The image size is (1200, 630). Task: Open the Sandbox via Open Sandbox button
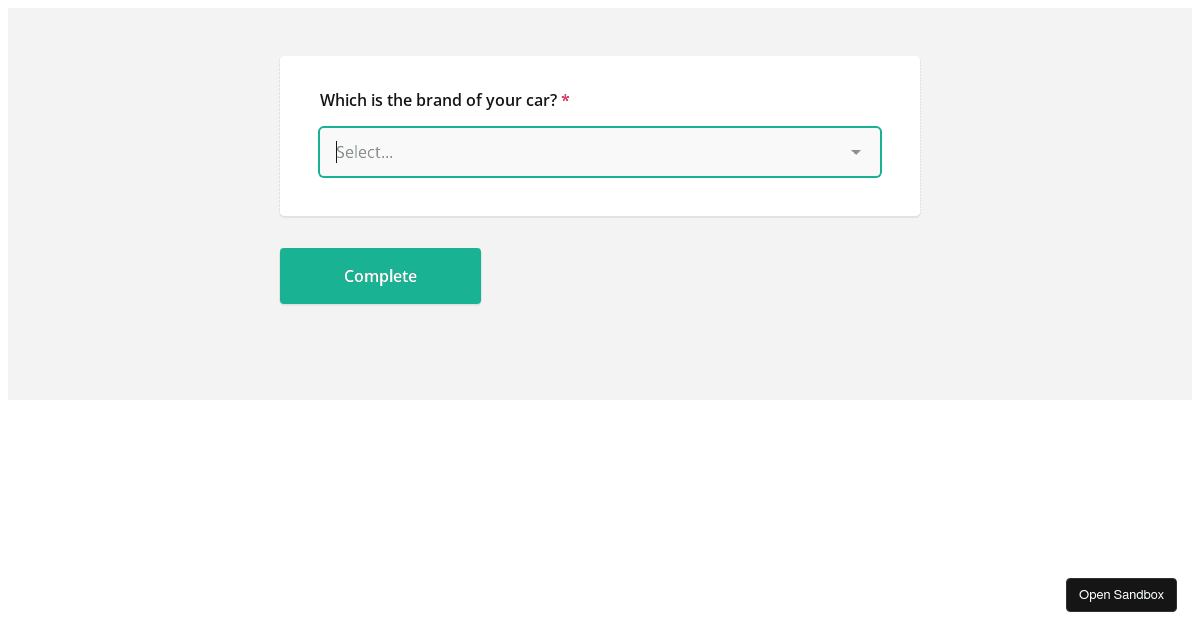1121,595
